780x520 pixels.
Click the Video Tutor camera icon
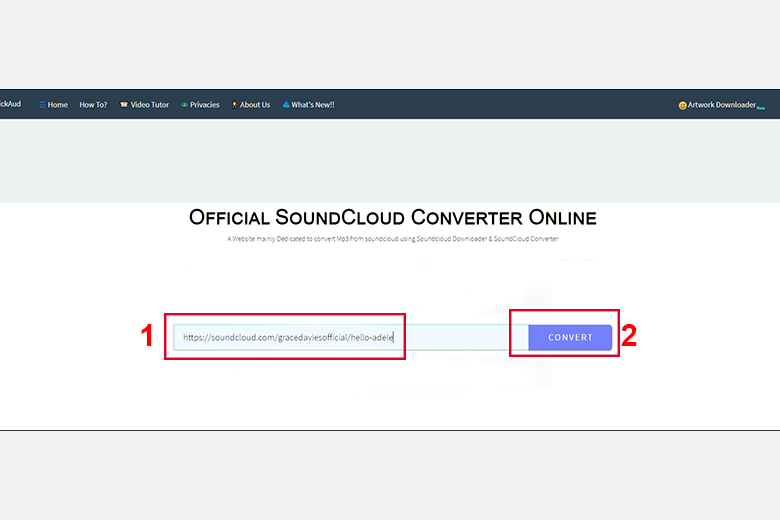pyautogui.click(x=124, y=104)
